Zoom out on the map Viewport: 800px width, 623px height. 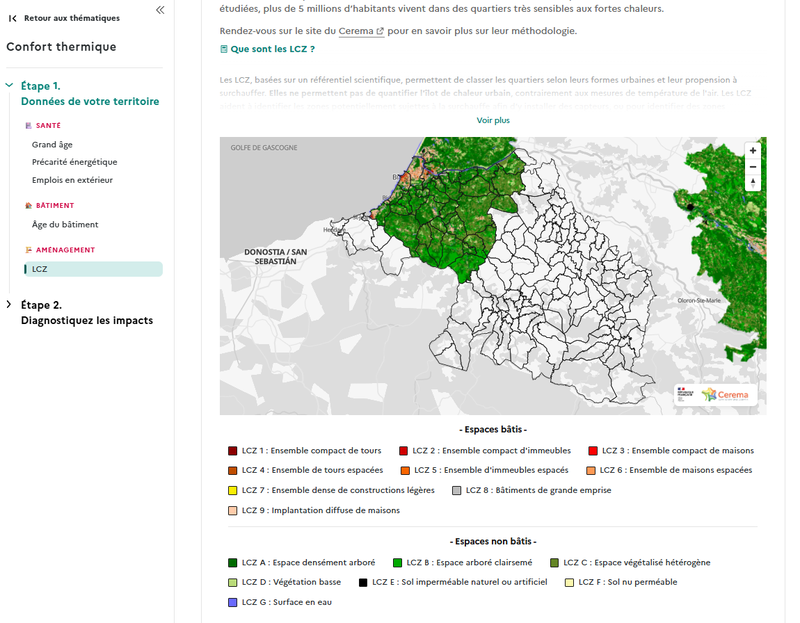click(x=753, y=167)
